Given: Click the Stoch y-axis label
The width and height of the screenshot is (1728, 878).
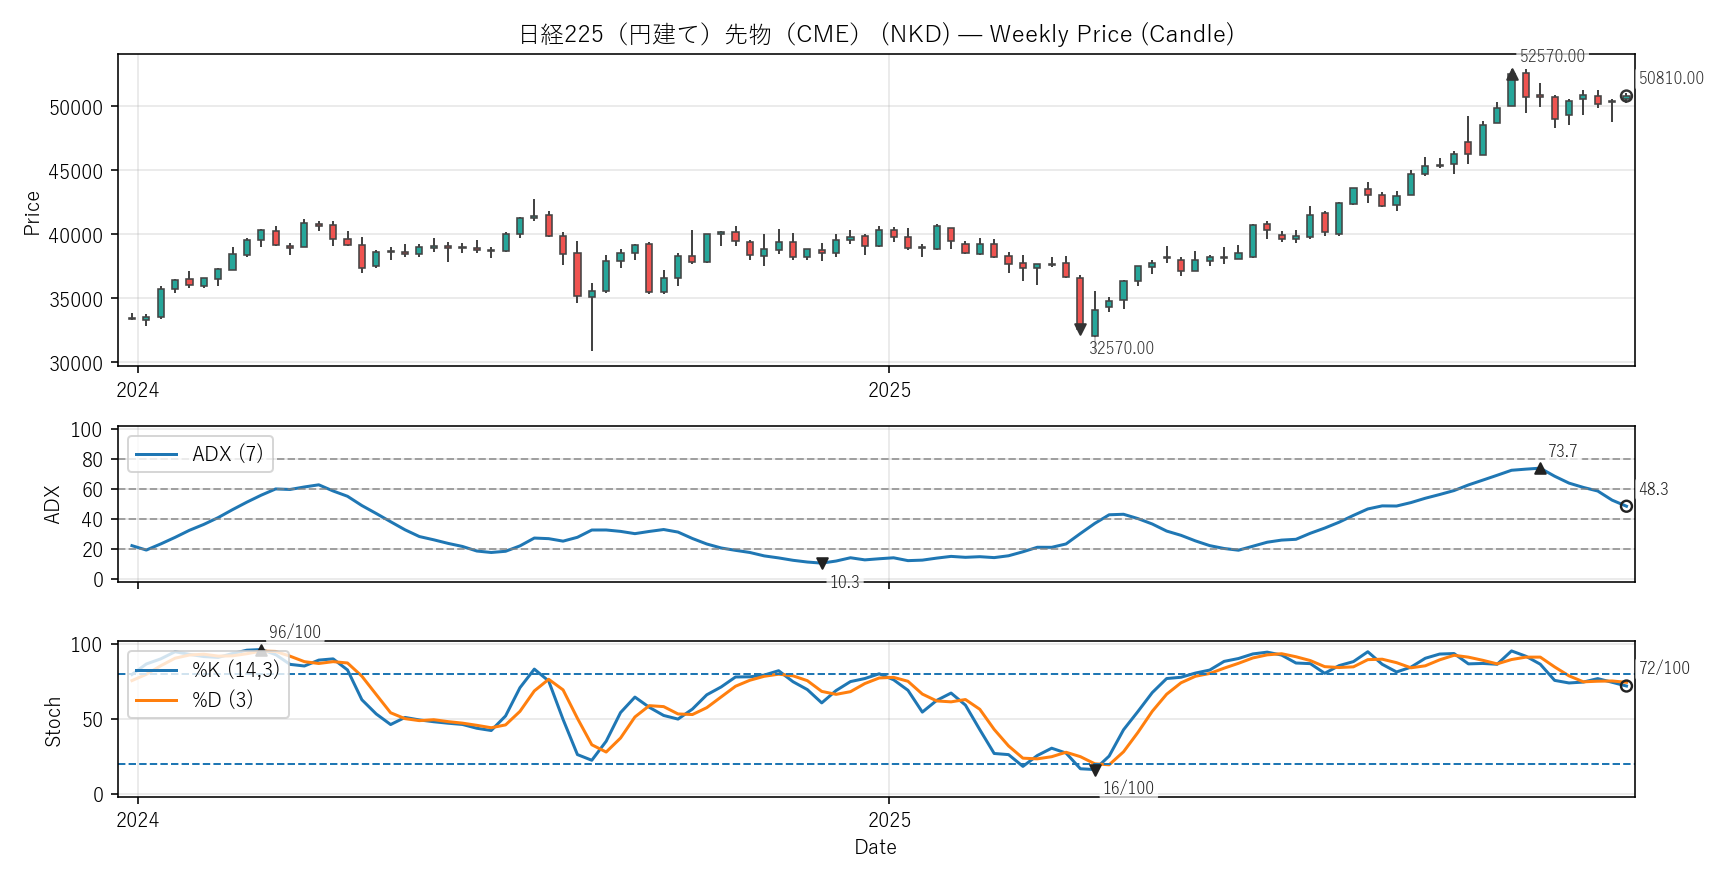Looking at the screenshot, I should 53,721.
